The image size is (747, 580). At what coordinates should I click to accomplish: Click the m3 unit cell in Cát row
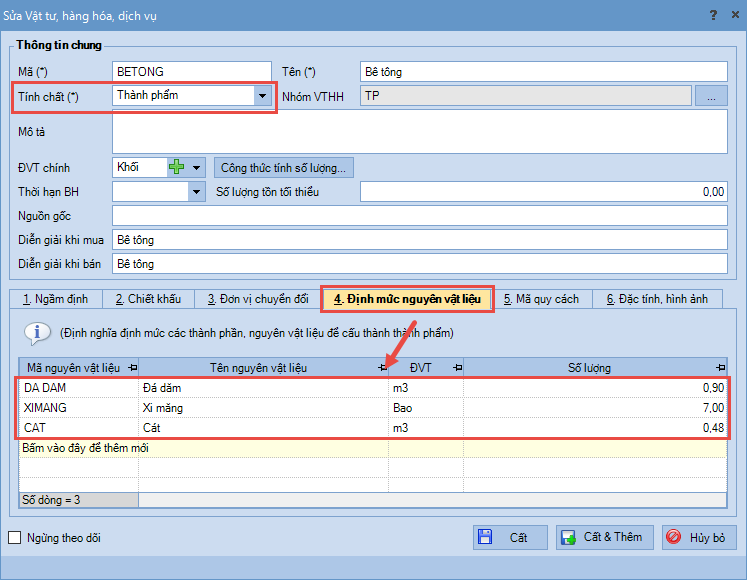[426, 428]
